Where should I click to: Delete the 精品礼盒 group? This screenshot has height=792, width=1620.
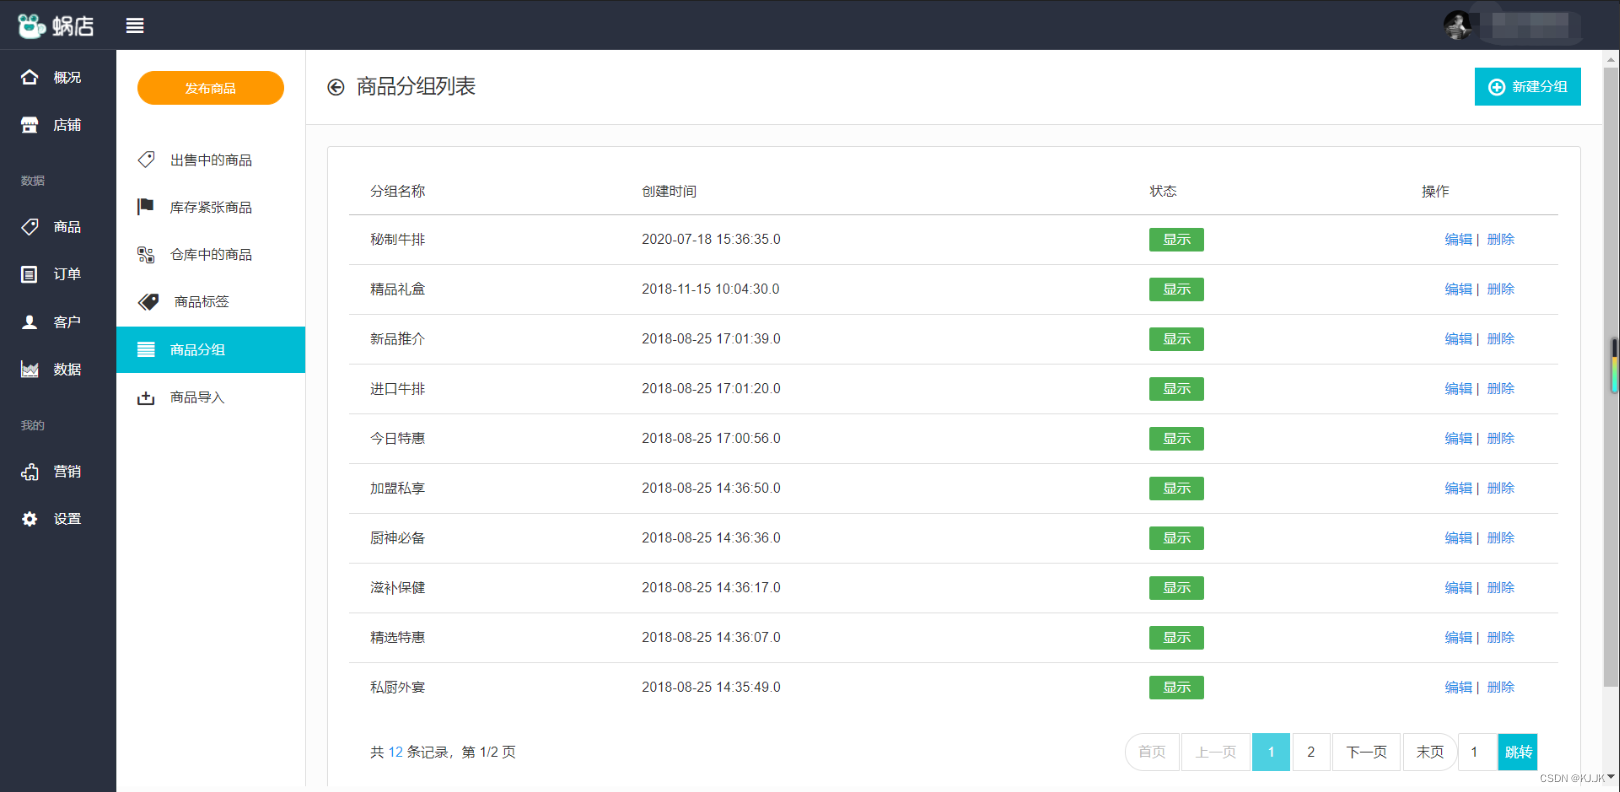point(1501,289)
